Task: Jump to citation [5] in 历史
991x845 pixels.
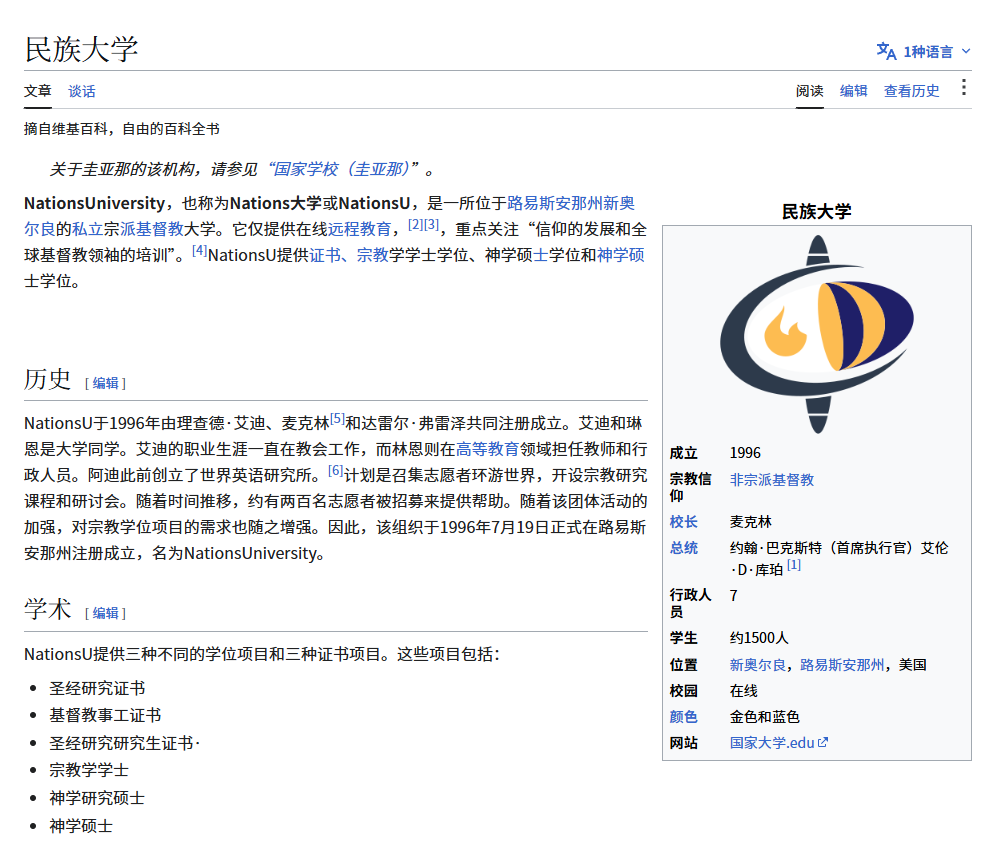Action: coord(337,418)
